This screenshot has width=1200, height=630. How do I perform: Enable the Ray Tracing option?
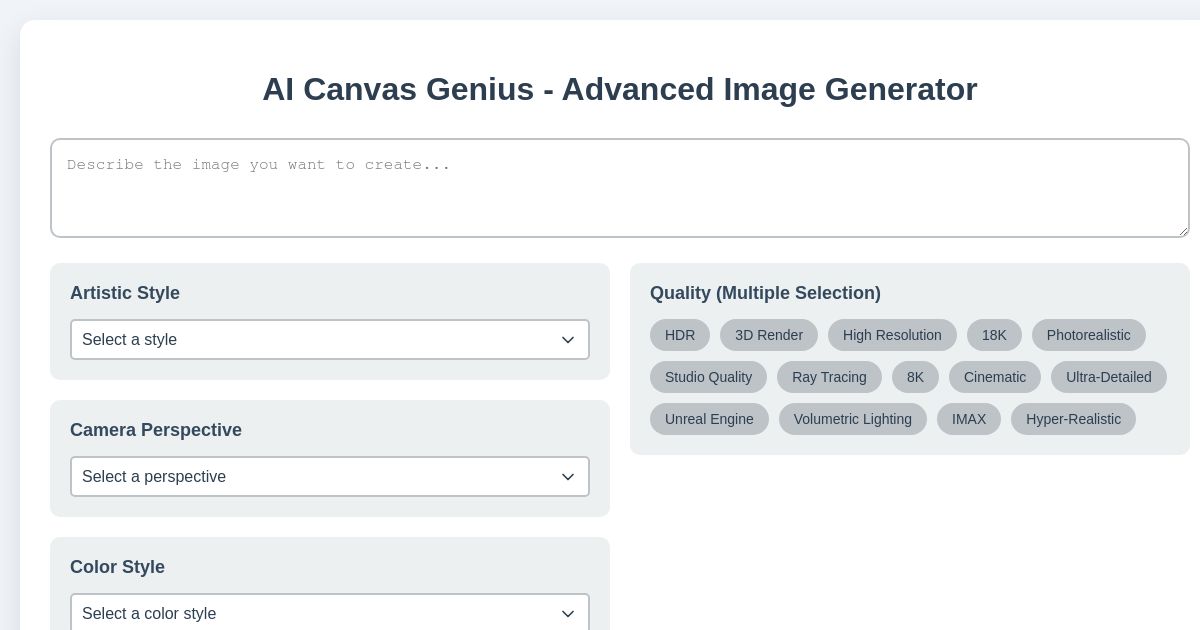(829, 377)
